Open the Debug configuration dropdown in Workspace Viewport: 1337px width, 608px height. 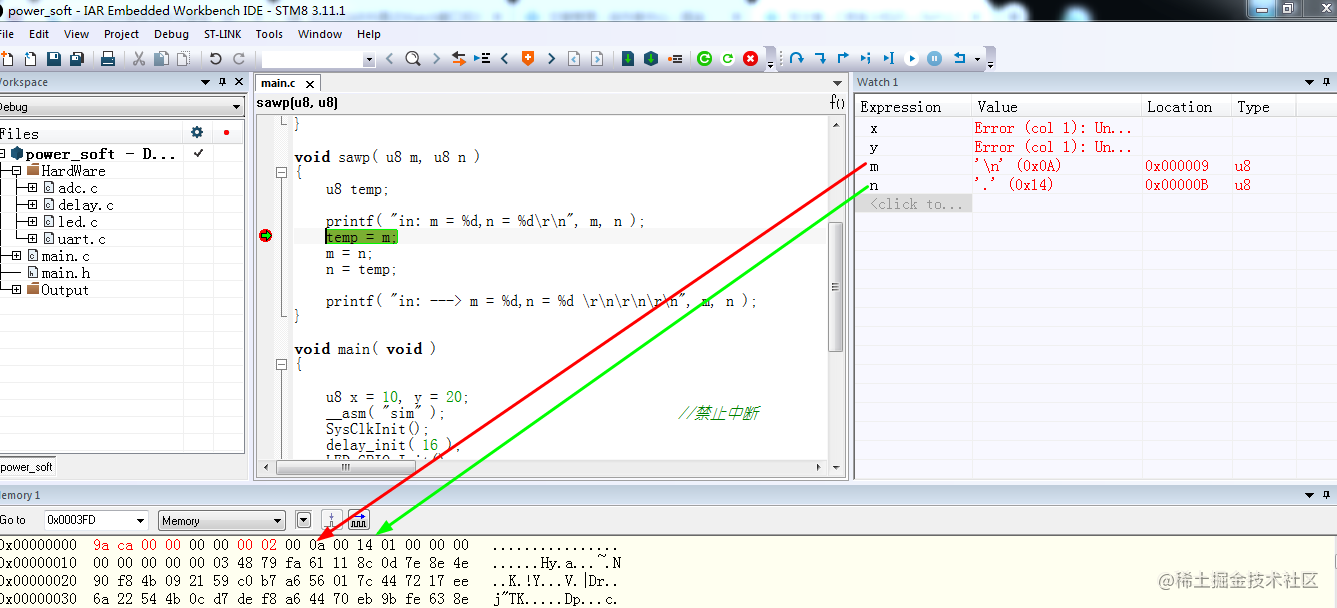tap(237, 107)
